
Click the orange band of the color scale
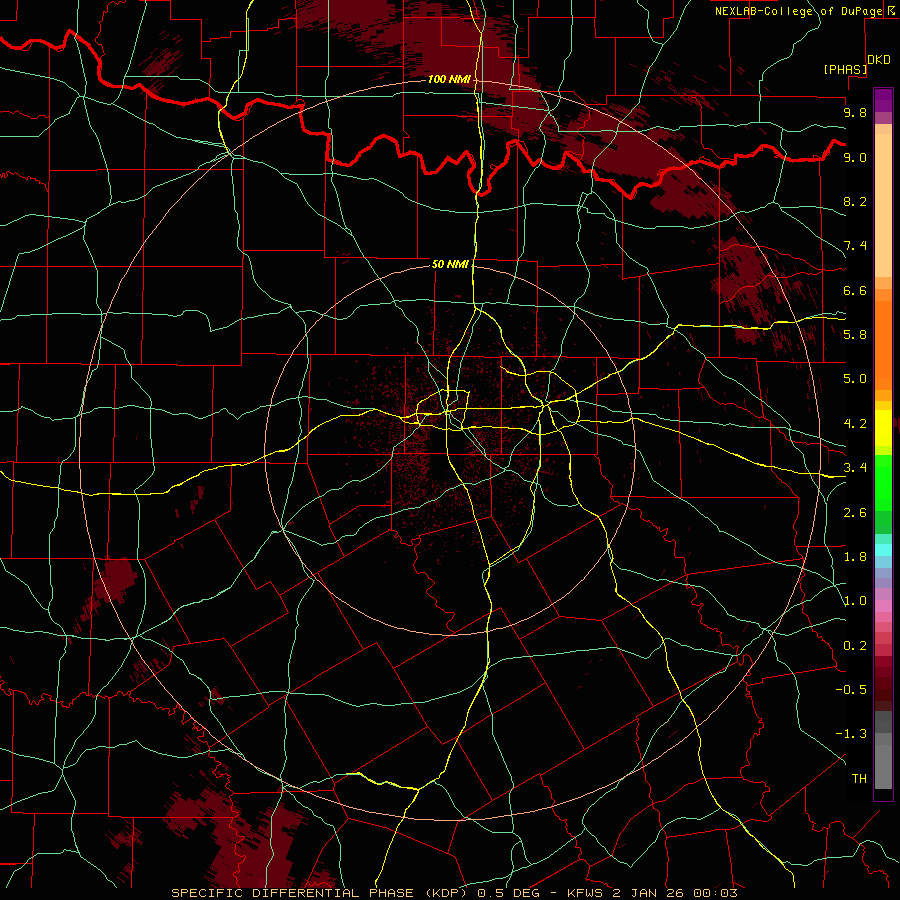[x=883, y=344]
